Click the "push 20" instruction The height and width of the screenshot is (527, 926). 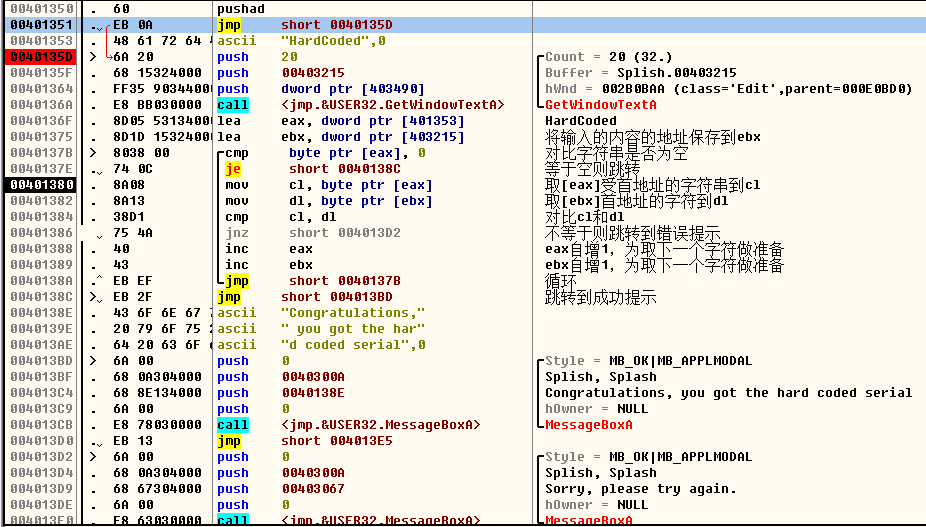tap(257, 57)
